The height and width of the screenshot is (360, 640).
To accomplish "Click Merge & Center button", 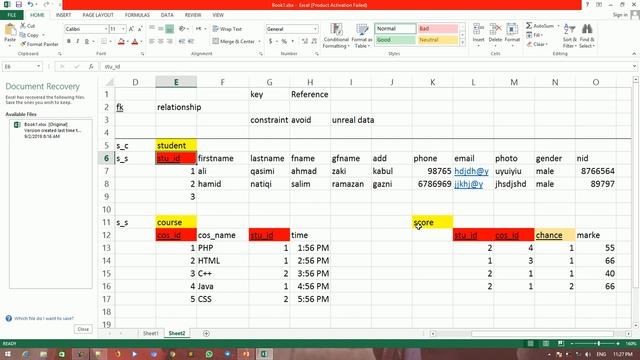I will [x=233, y=41].
